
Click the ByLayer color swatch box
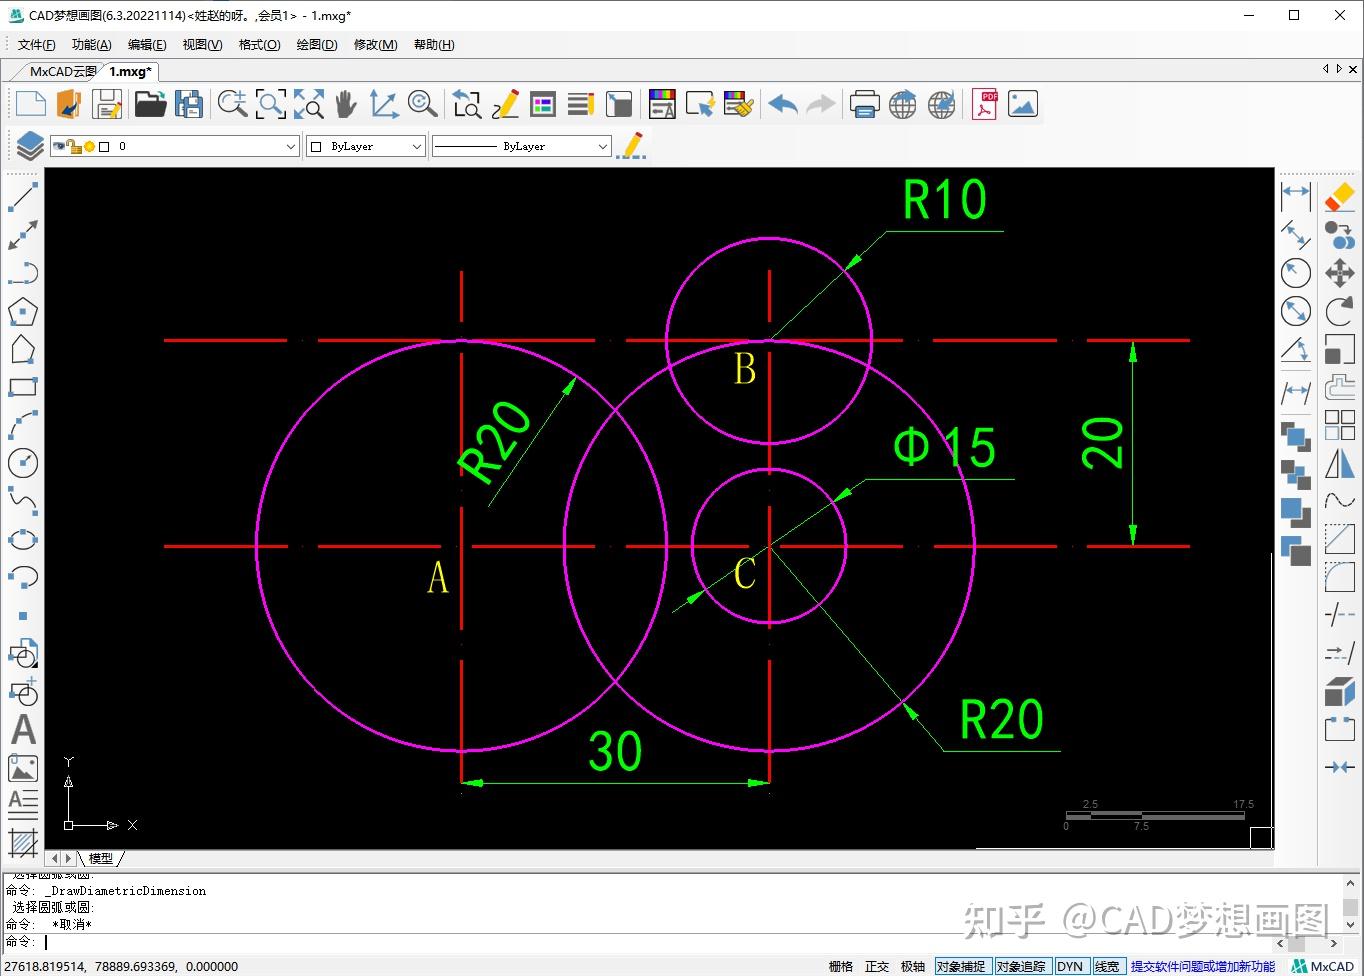[x=316, y=146]
